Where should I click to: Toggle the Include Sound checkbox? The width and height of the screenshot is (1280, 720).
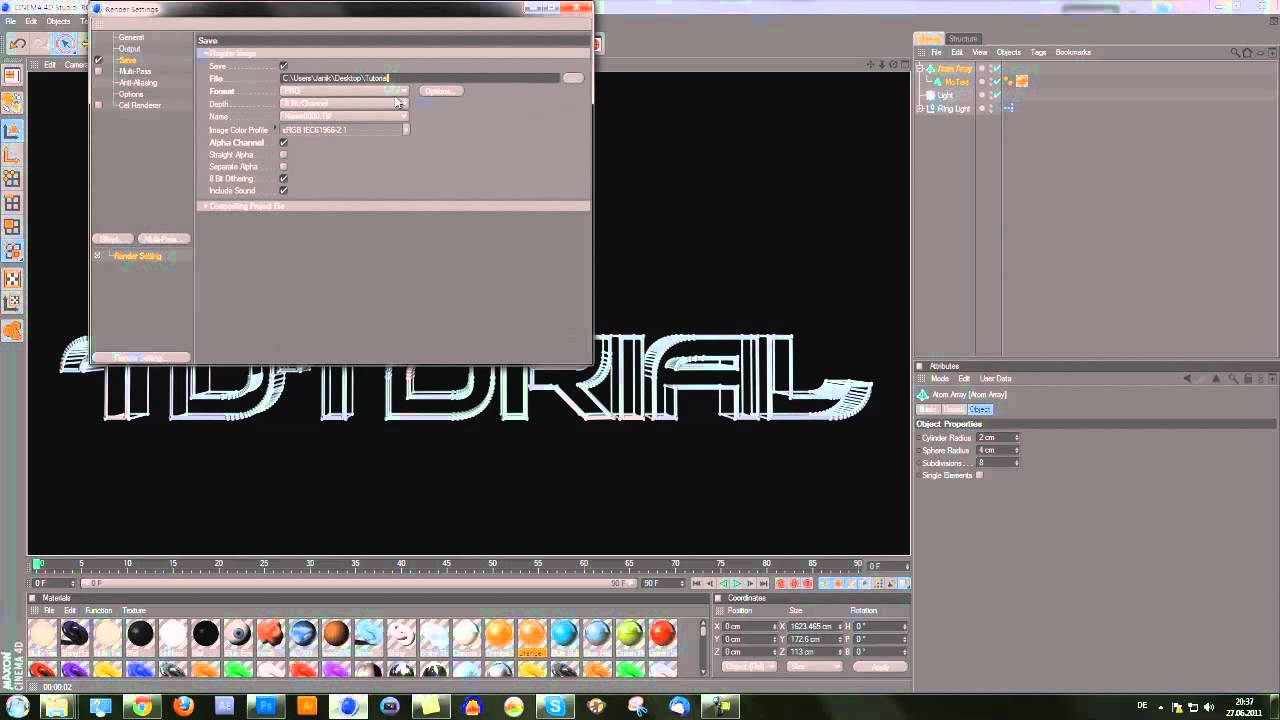click(x=283, y=191)
